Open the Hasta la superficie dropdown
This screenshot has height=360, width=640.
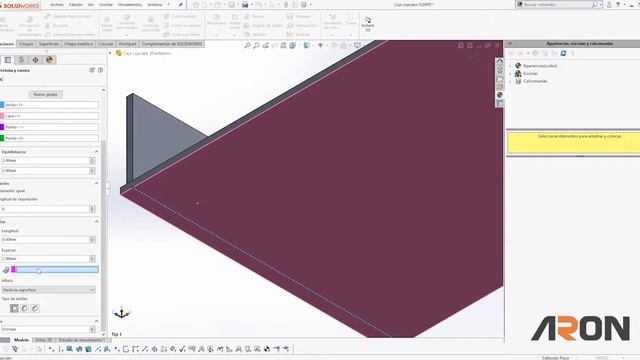click(x=49, y=290)
